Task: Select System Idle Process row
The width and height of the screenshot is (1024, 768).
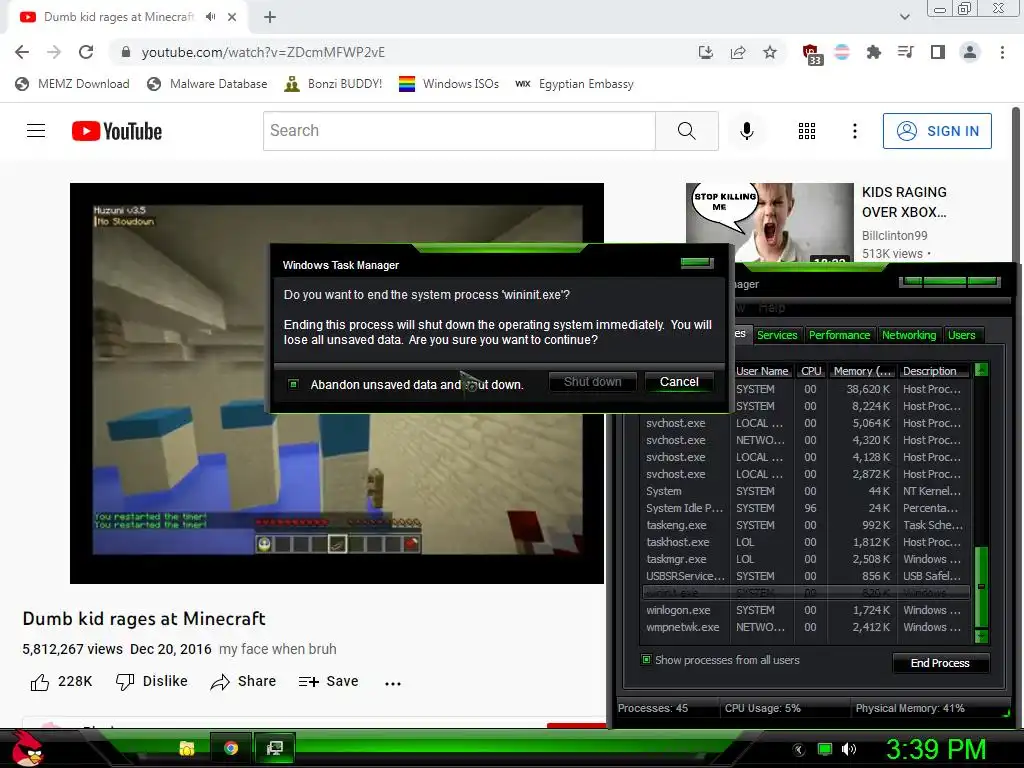Action: (x=805, y=508)
